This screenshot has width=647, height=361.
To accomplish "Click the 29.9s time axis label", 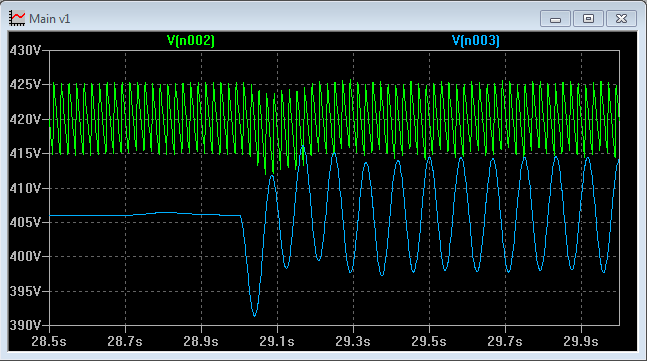I will tap(581, 341).
